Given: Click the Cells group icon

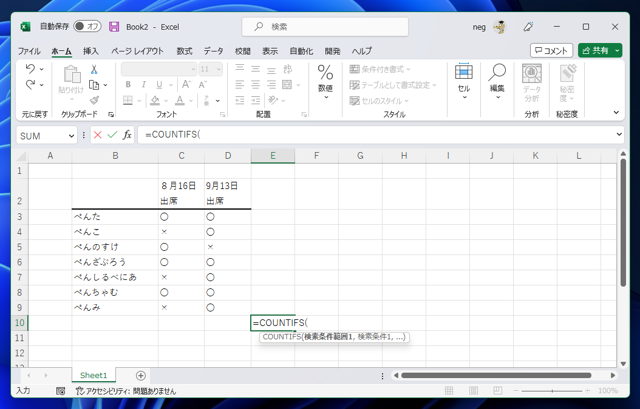Looking at the screenshot, I should 464,72.
